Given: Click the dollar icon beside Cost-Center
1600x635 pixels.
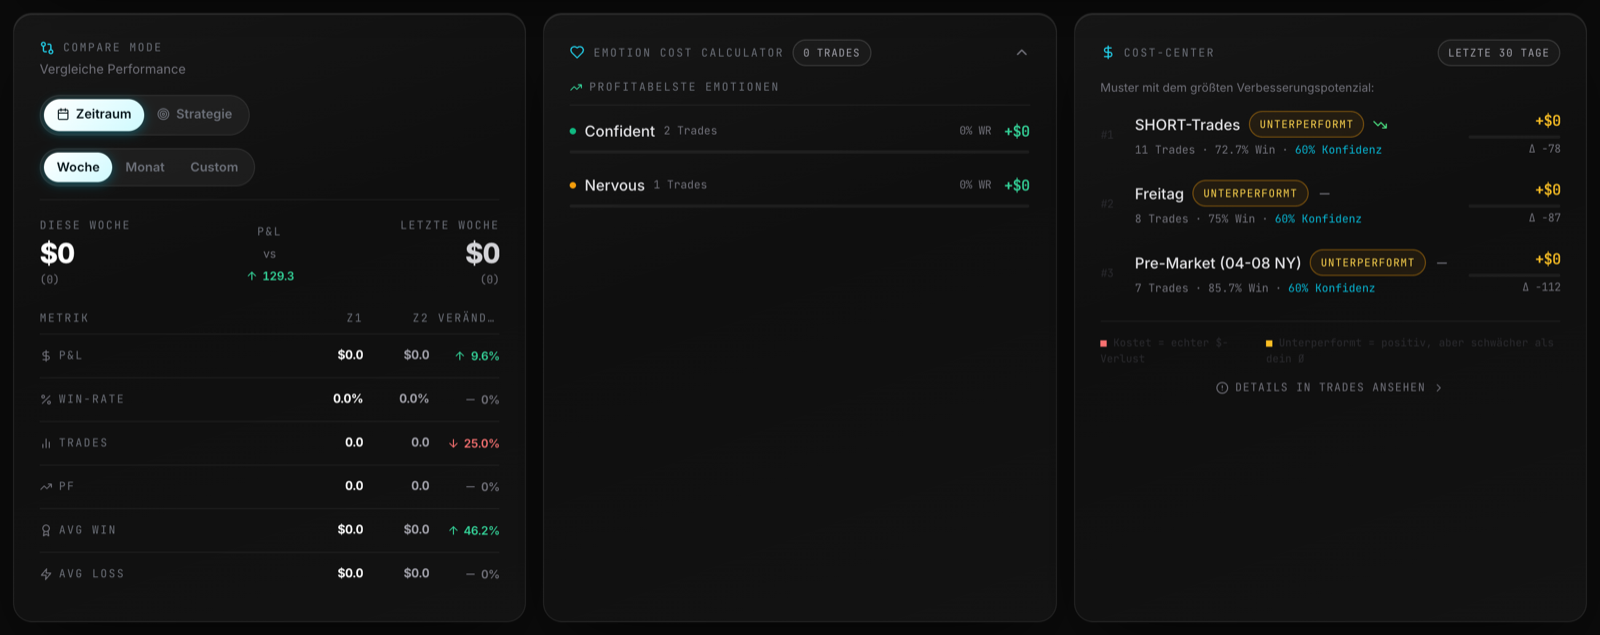Looking at the screenshot, I should coord(1108,53).
